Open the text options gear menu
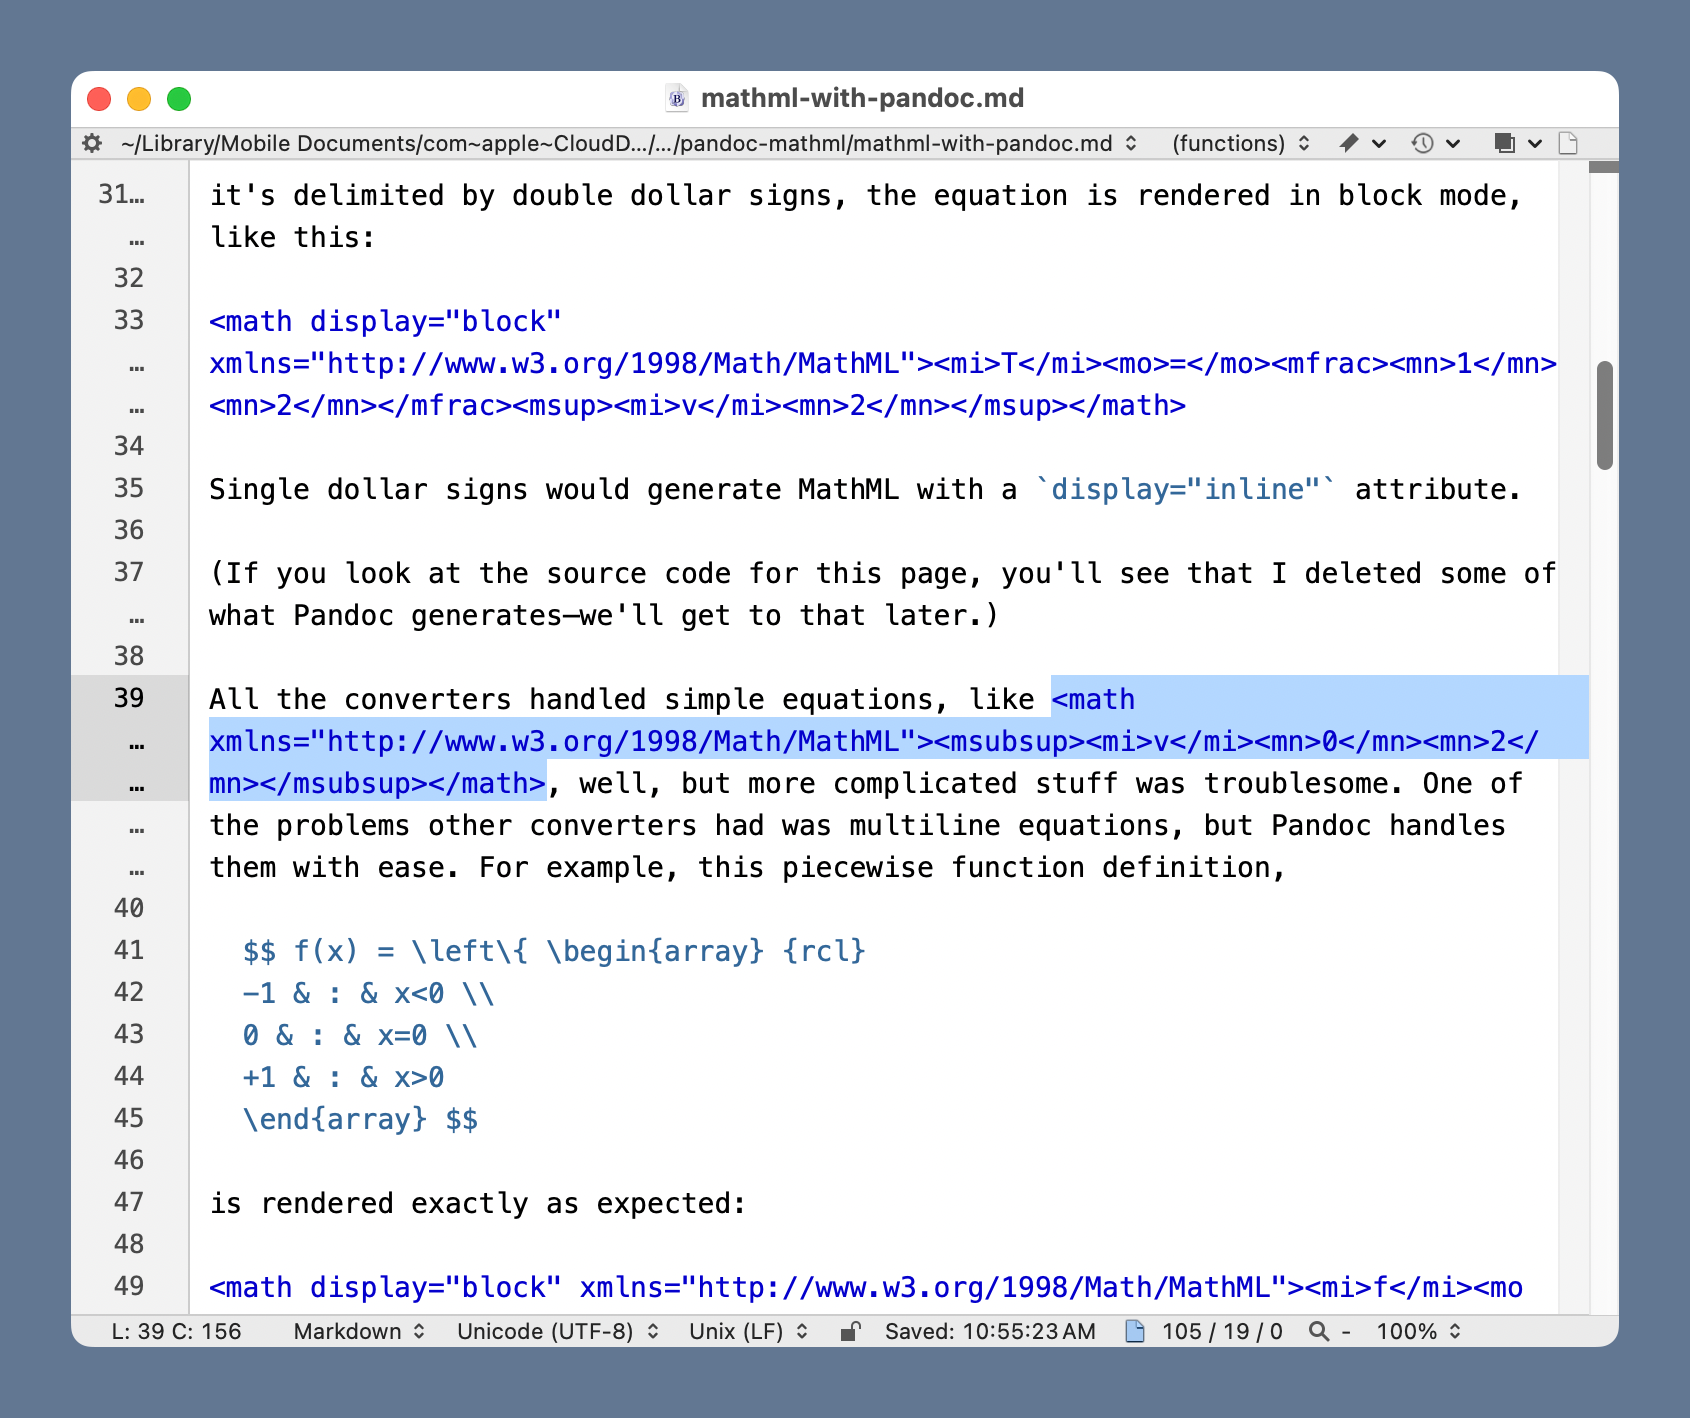This screenshot has width=1690, height=1418. click(x=92, y=143)
